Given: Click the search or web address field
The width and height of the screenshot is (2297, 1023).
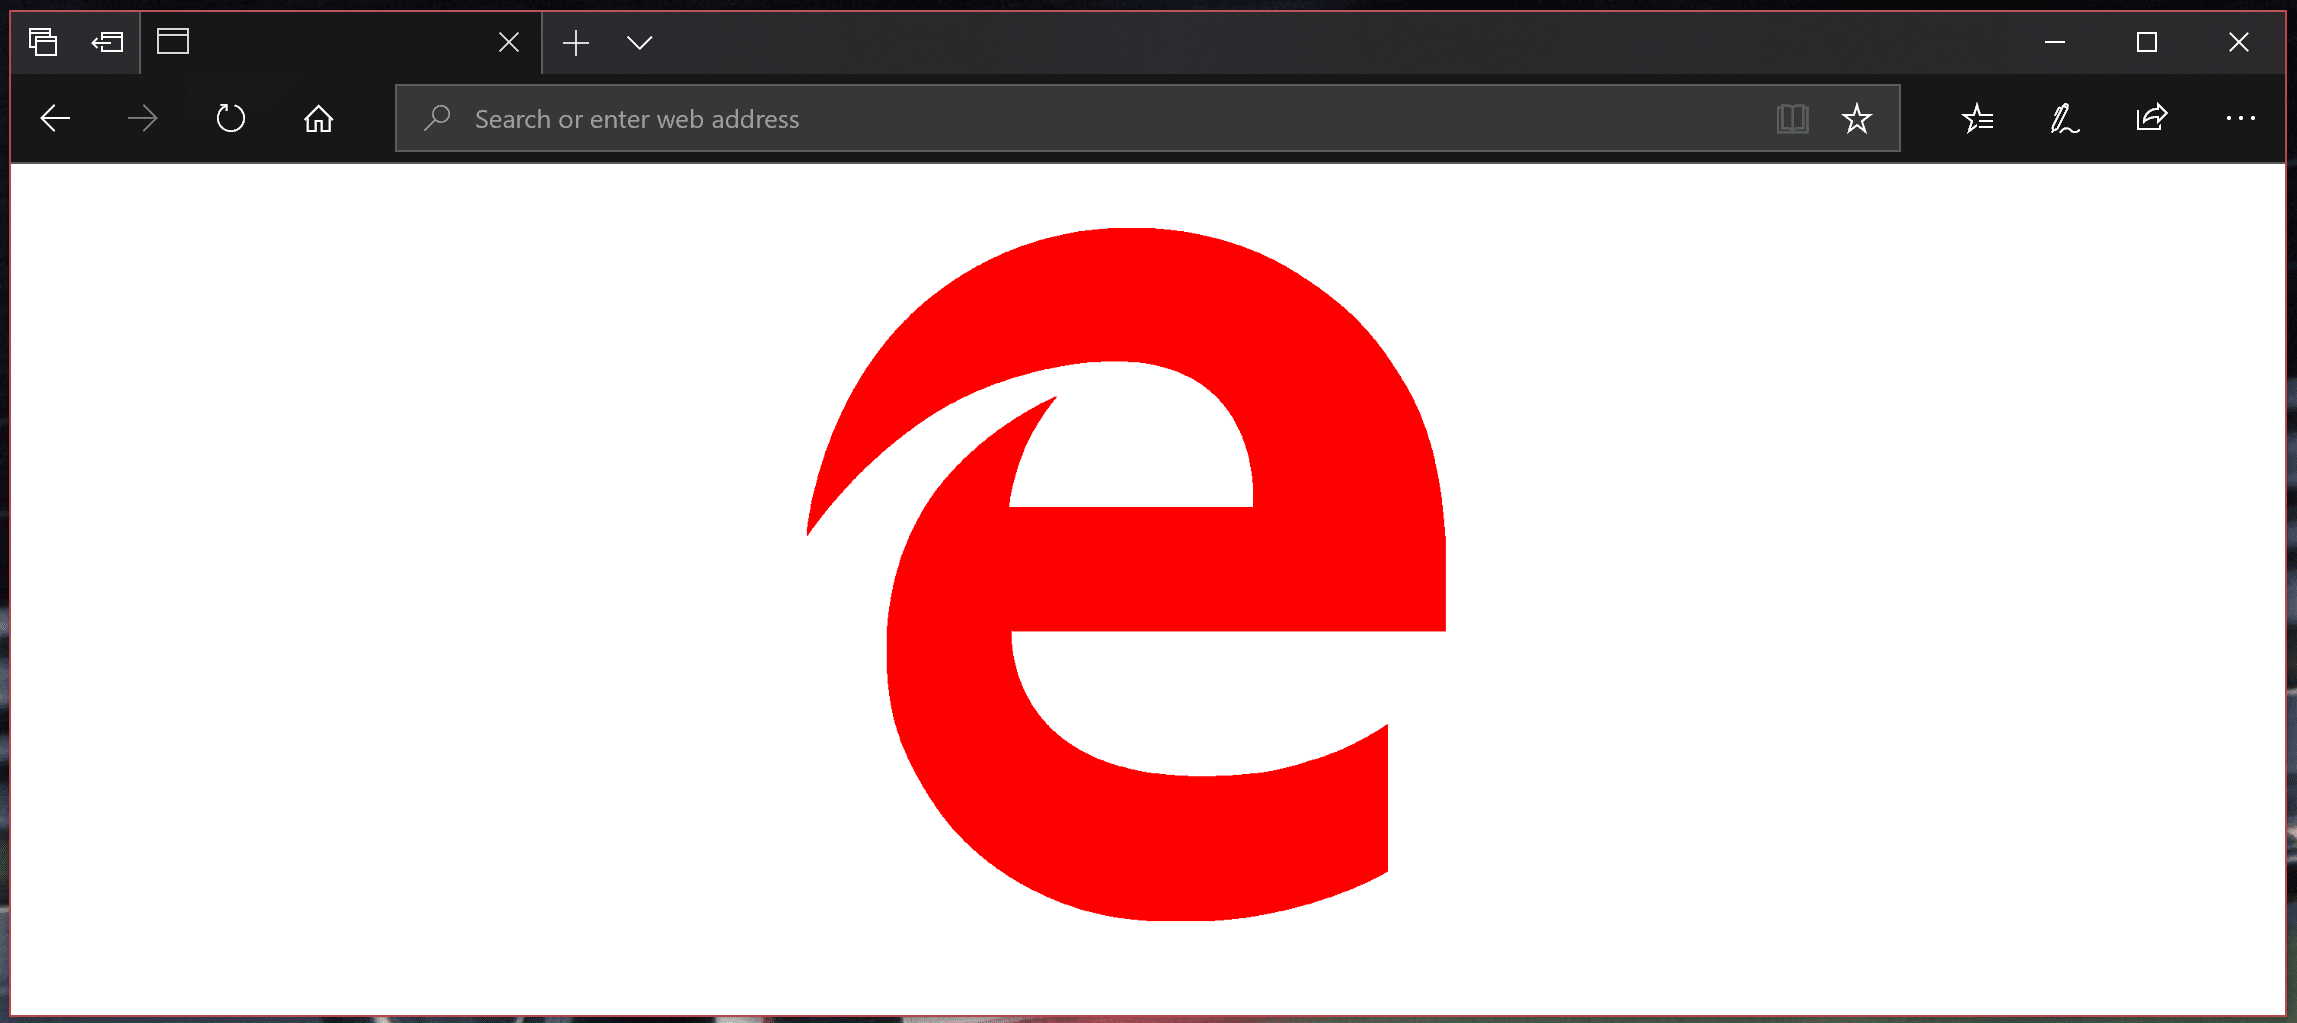Looking at the screenshot, I should [x=1100, y=119].
